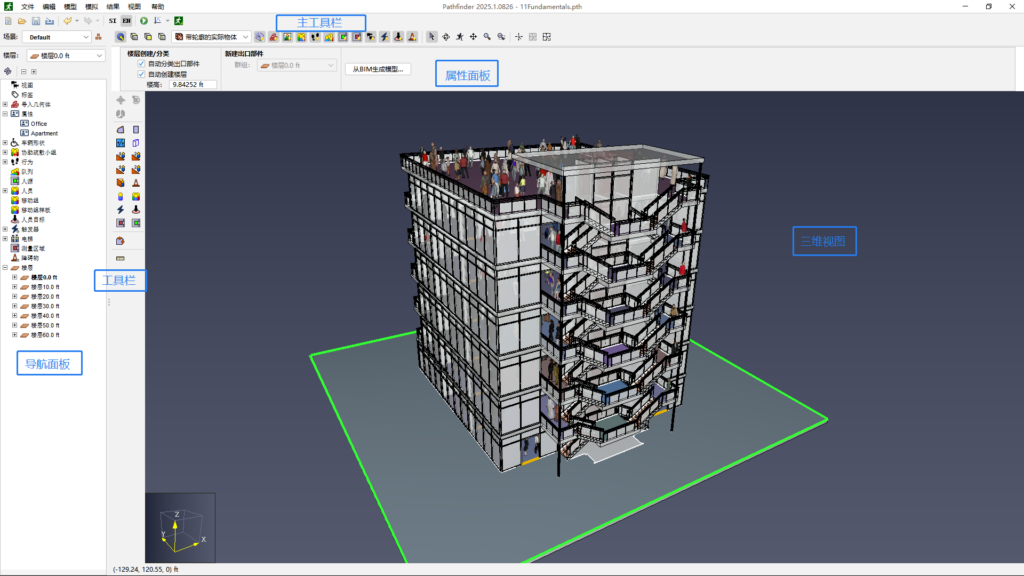Open the 结果 menu
The height and width of the screenshot is (576, 1024).
[x=113, y=6]
